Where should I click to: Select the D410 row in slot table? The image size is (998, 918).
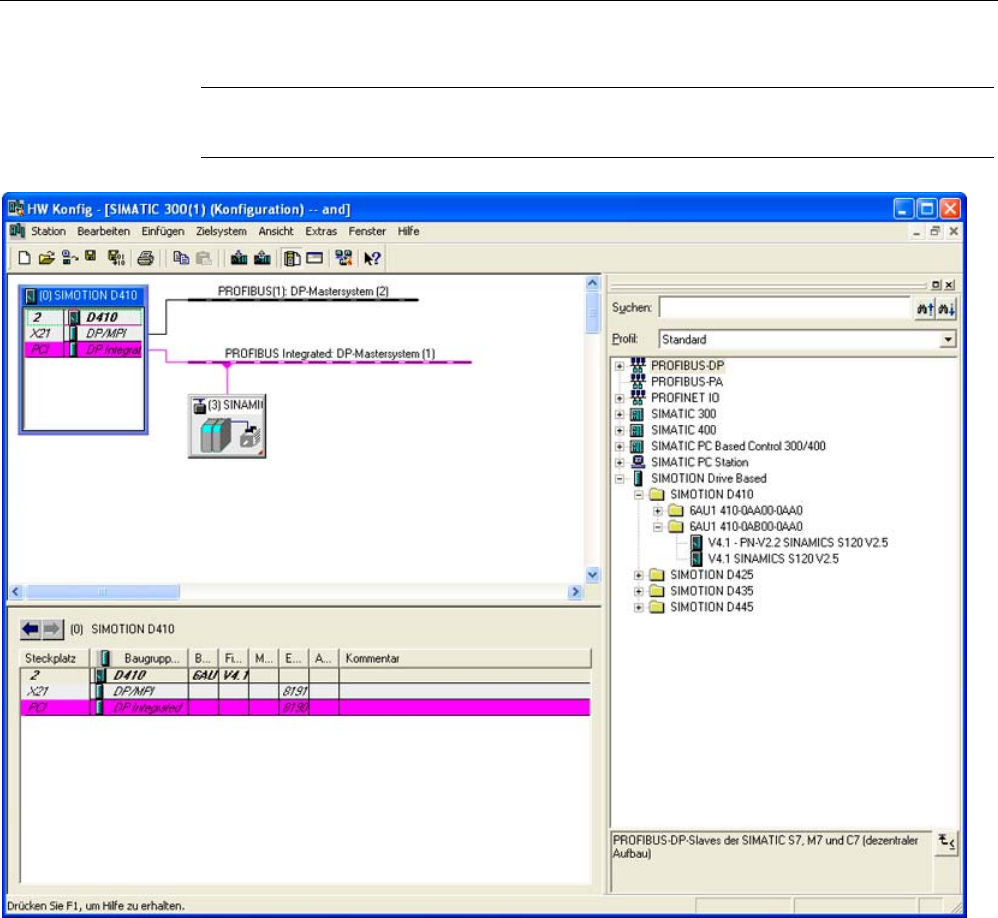pyautogui.click(x=306, y=675)
